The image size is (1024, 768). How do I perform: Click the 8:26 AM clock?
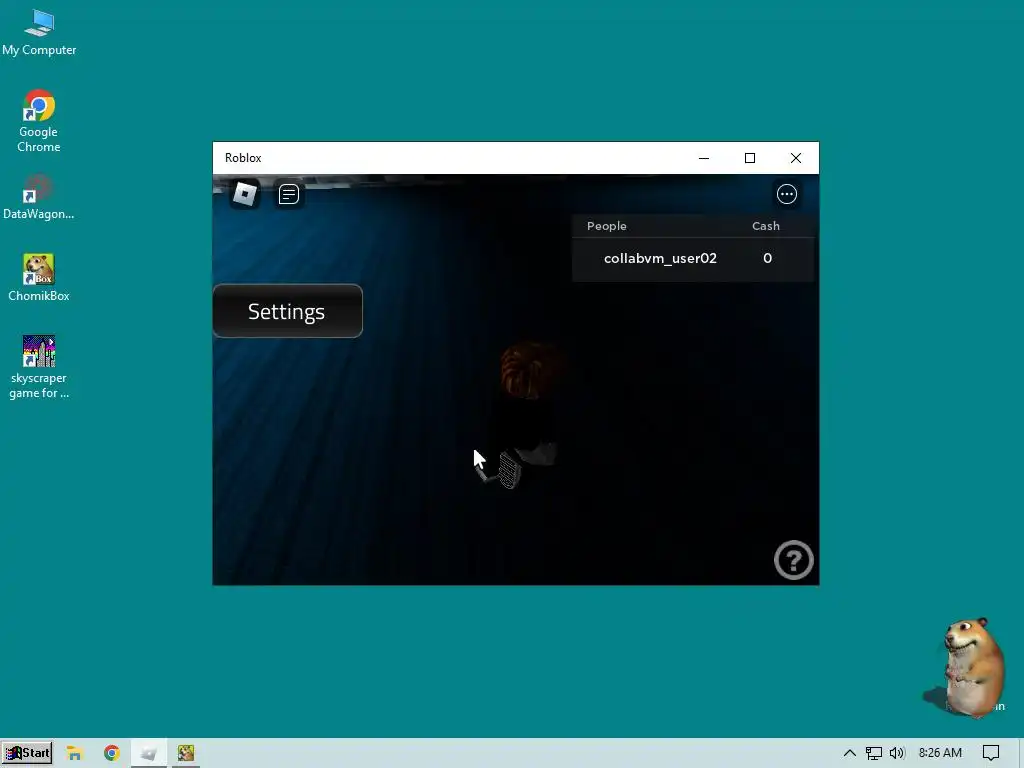pos(940,753)
